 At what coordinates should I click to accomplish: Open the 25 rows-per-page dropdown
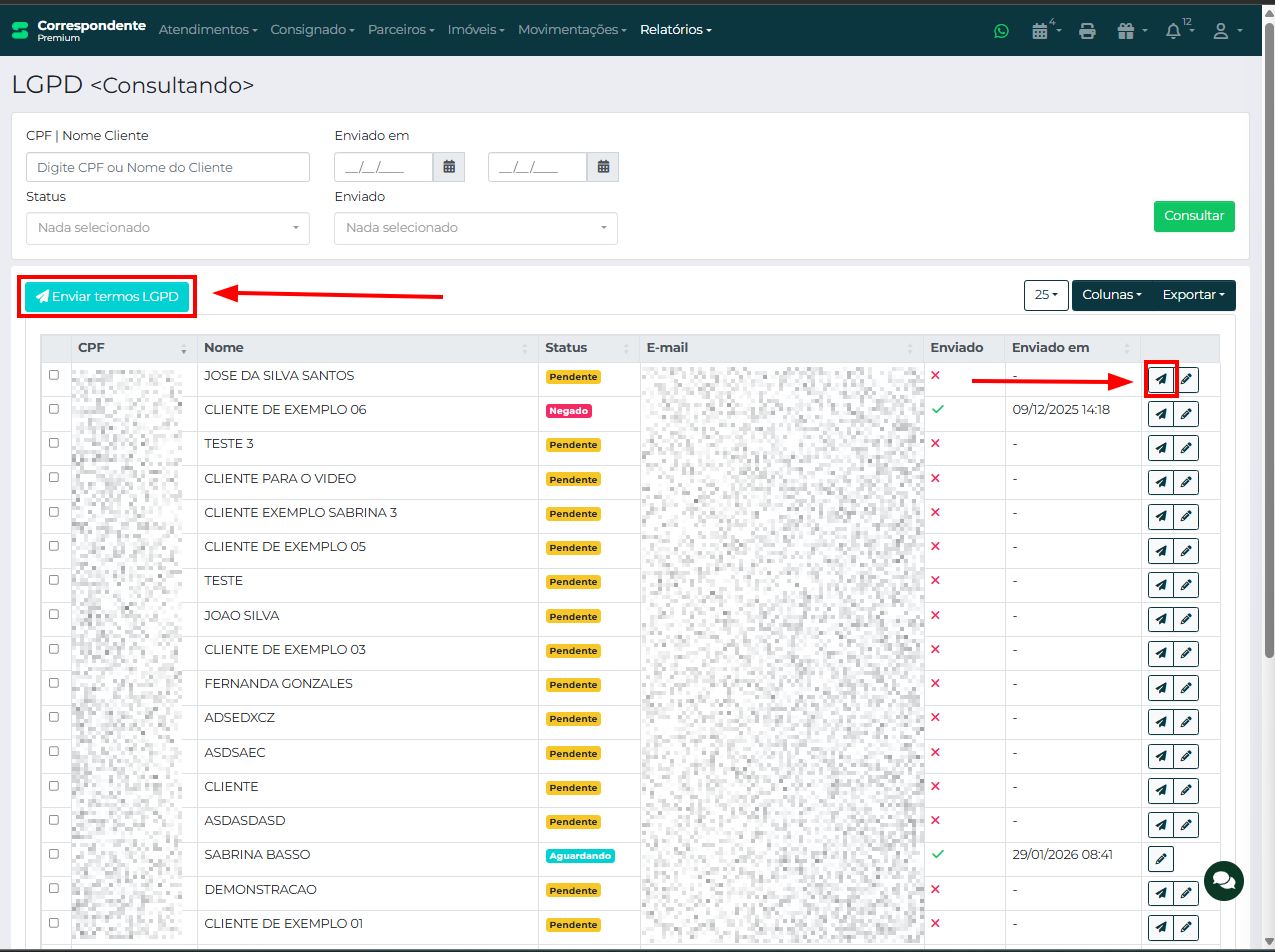(x=1046, y=295)
